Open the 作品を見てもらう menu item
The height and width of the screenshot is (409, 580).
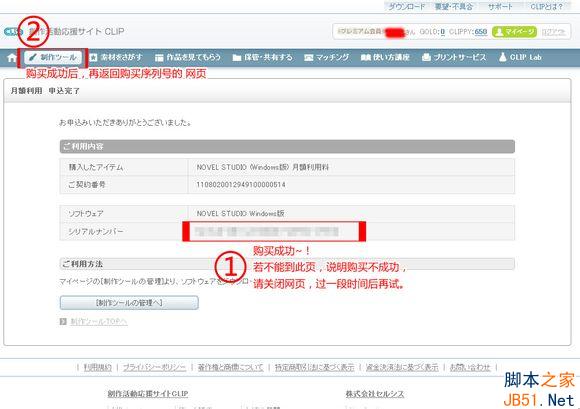tap(188, 57)
